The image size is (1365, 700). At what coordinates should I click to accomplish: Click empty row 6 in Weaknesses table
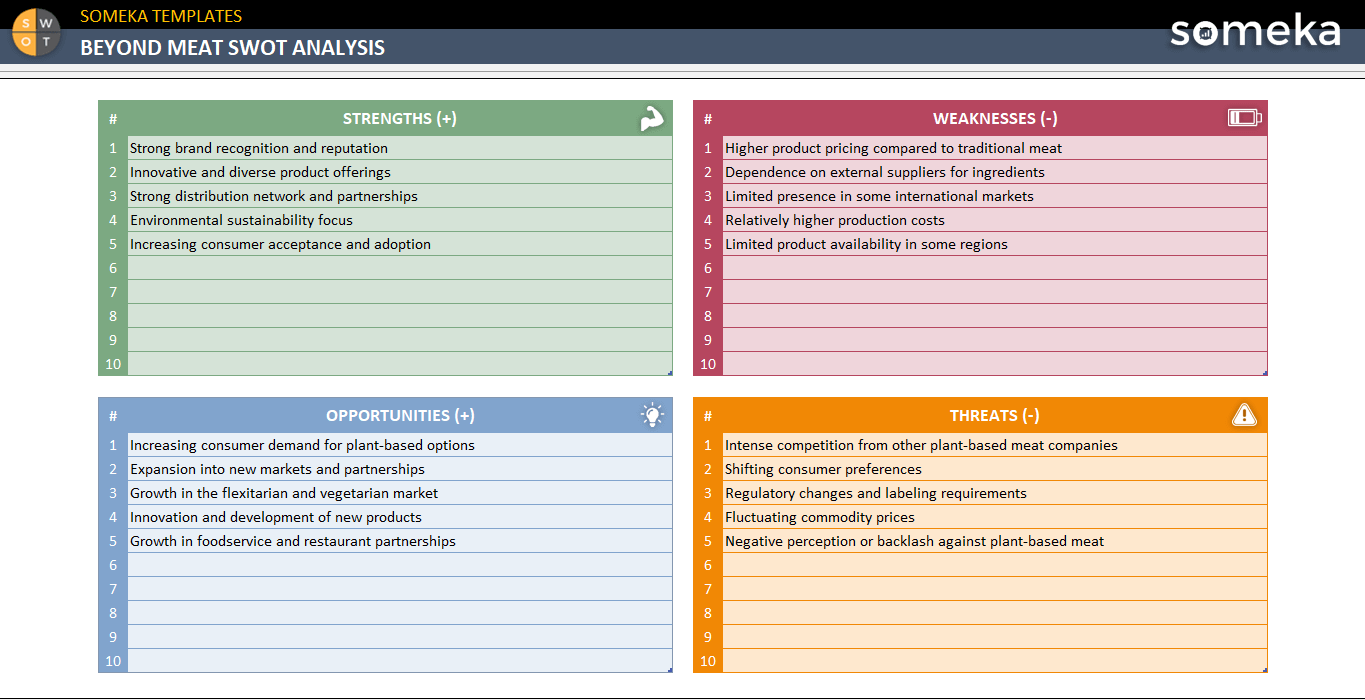pyautogui.click(x=995, y=268)
